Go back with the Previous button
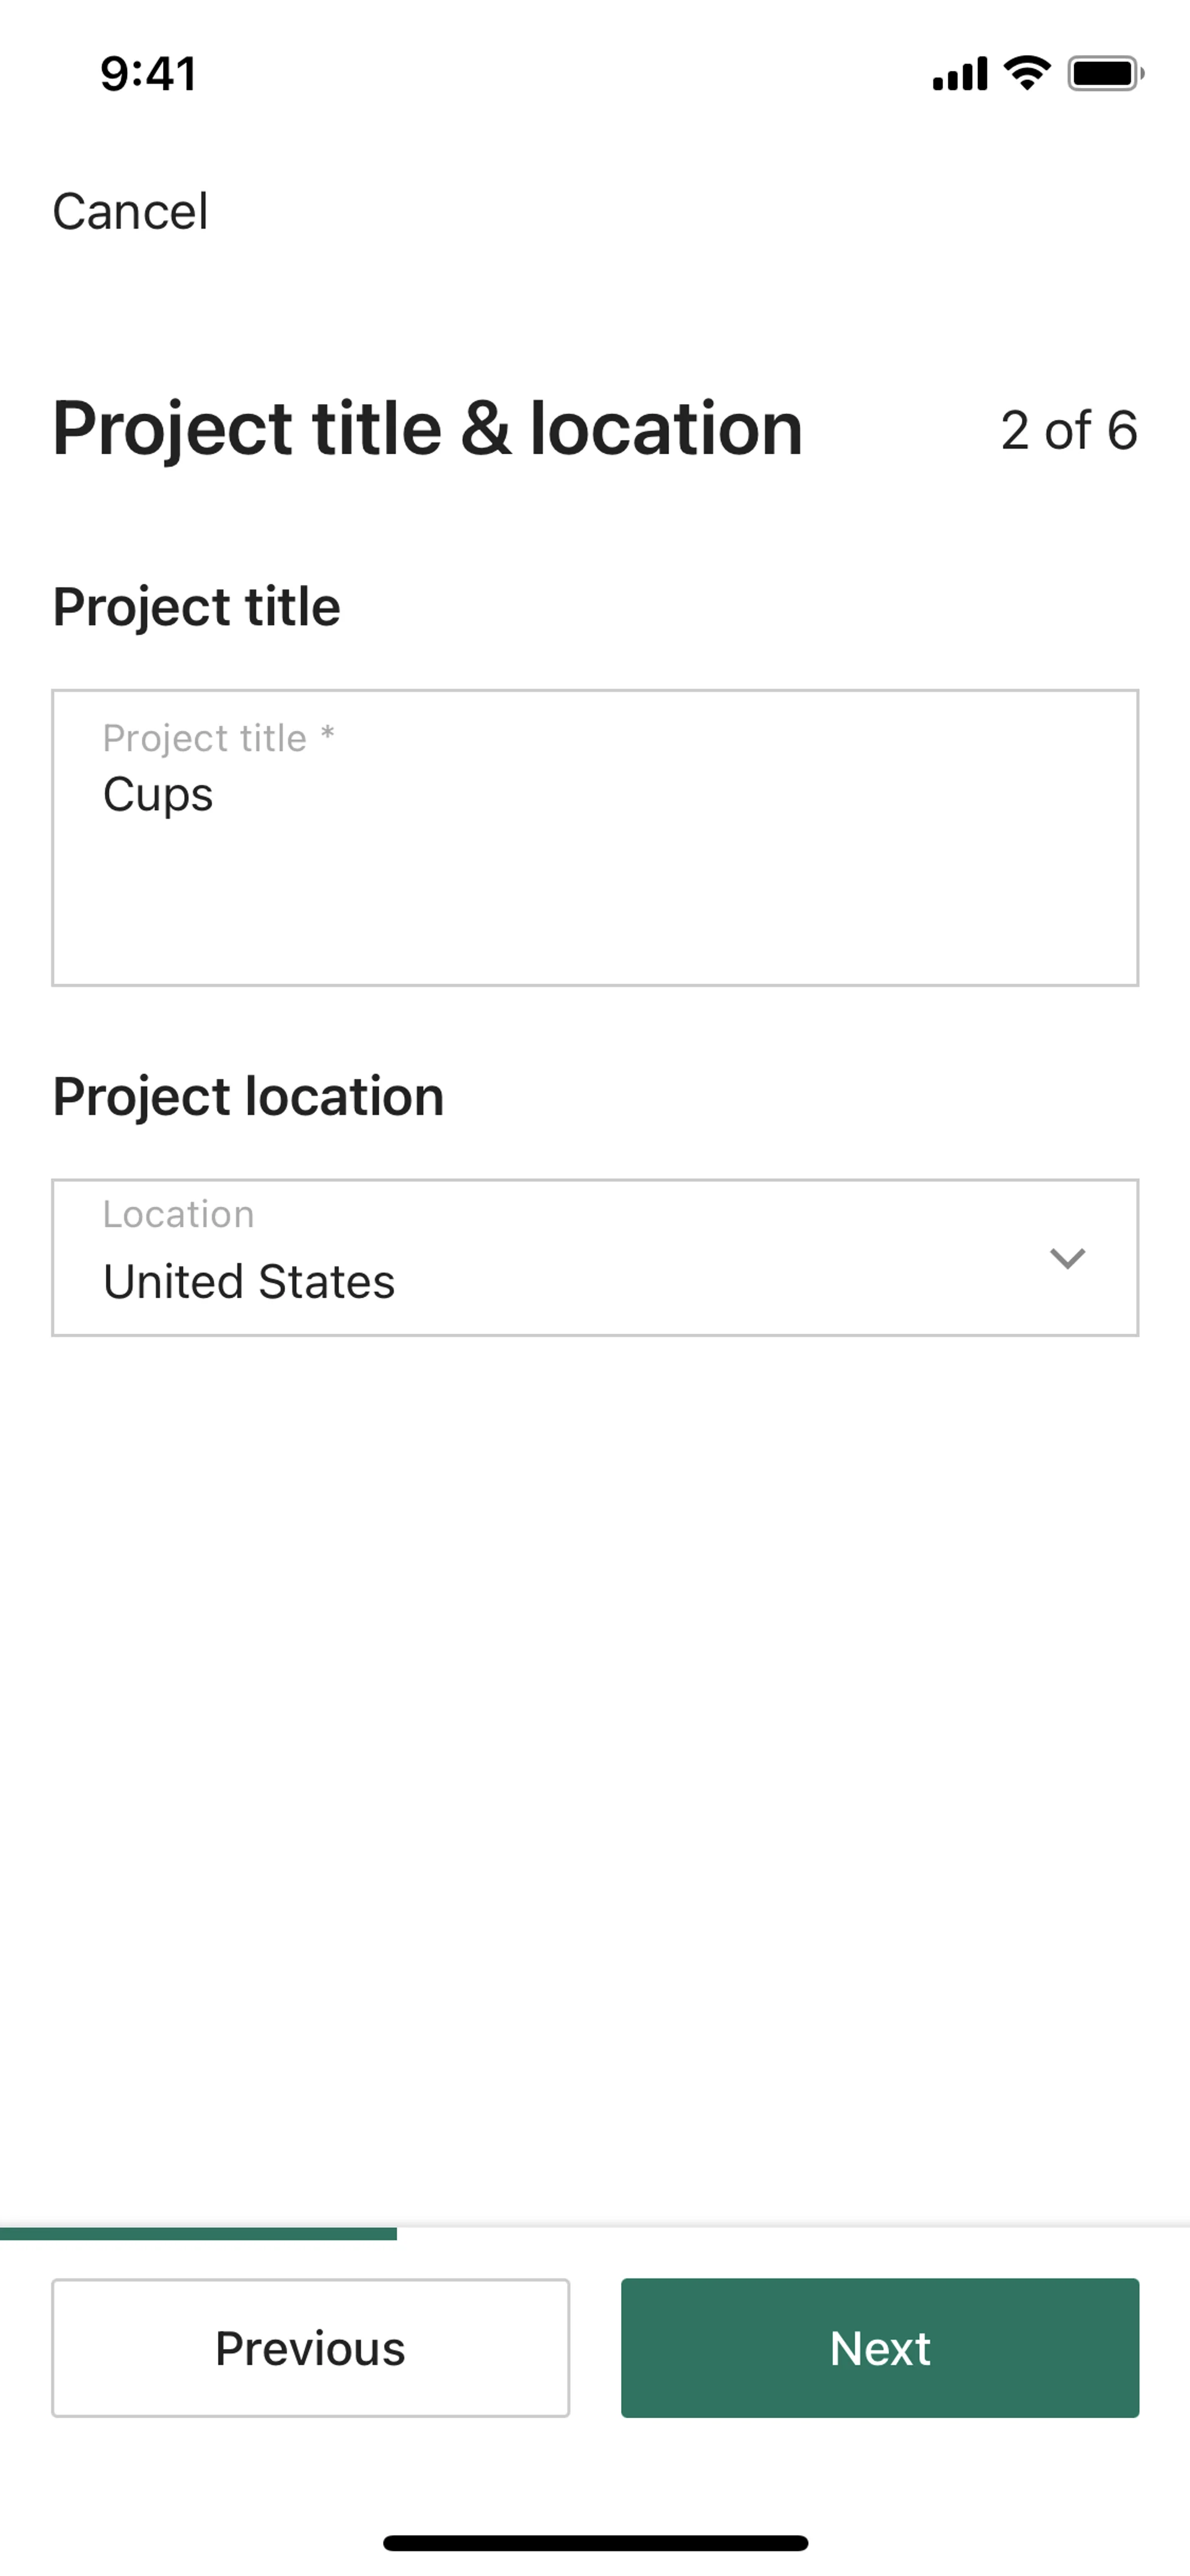This screenshot has width=1190, height=2576. pos(310,2348)
